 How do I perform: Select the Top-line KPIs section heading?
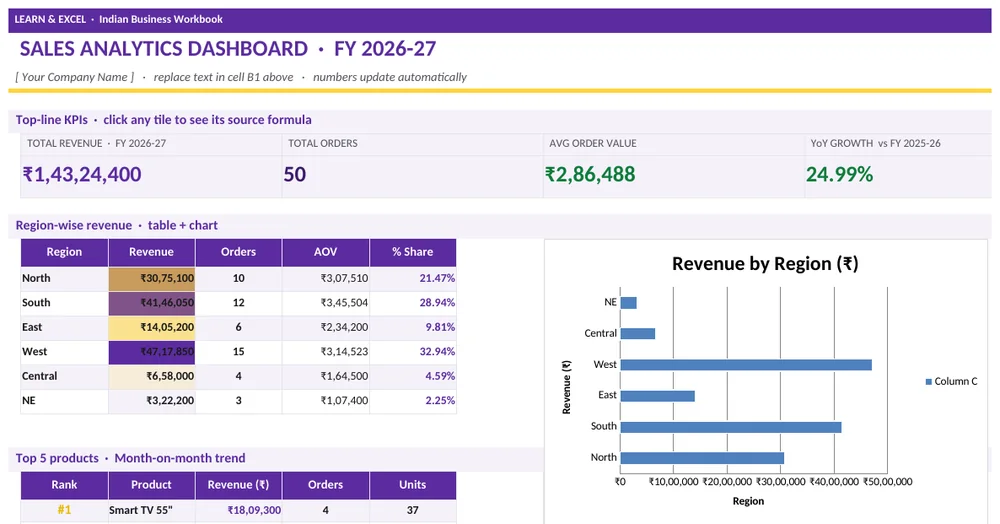(163, 120)
